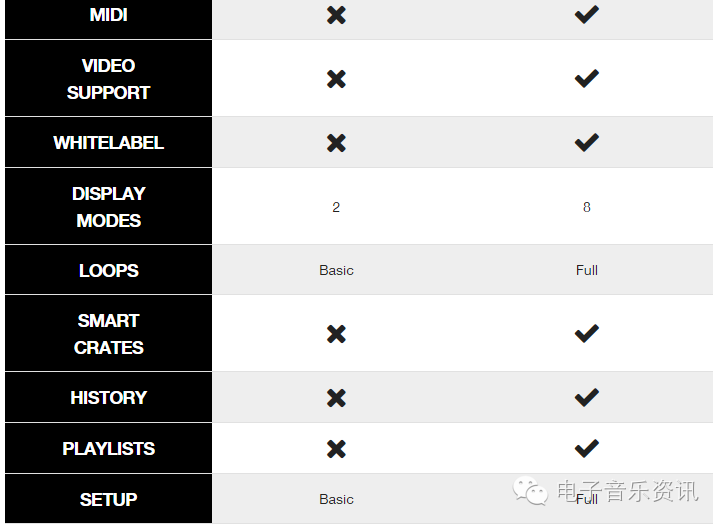Click the checkmark in the Whitelabel row
723x528 pixels.
pyautogui.click(x=587, y=143)
